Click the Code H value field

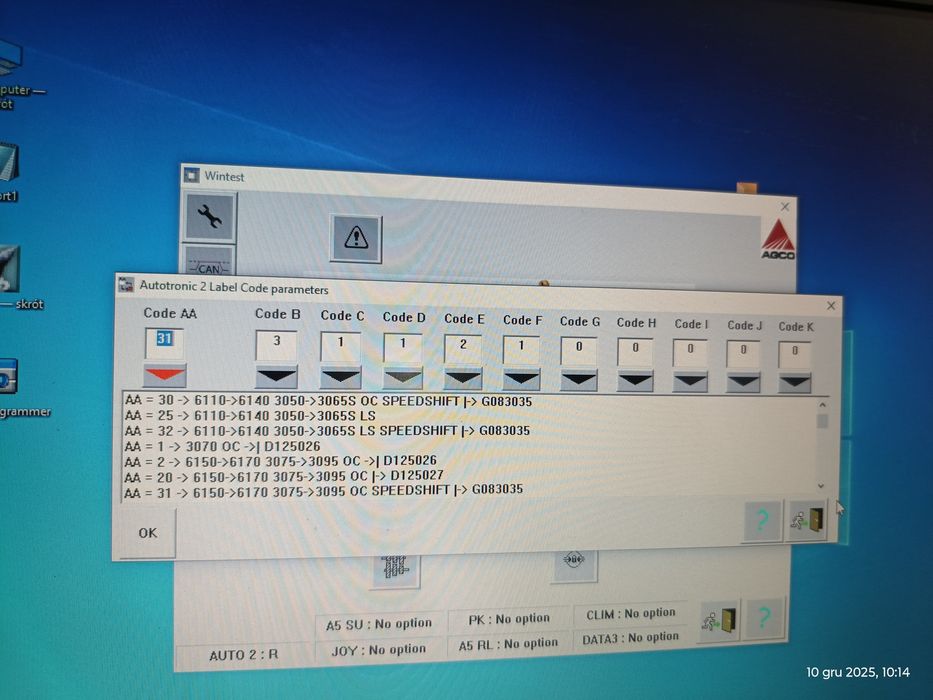point(635,353)
